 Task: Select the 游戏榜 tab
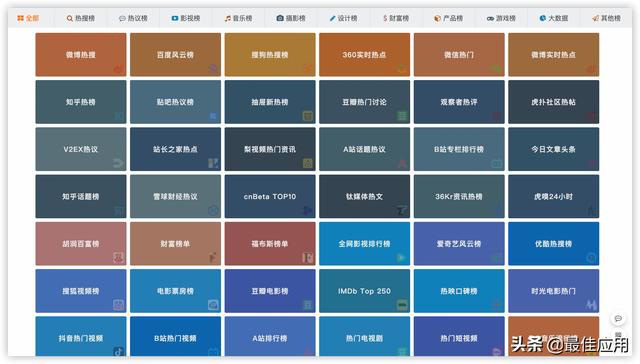click(x=501, y=18)
